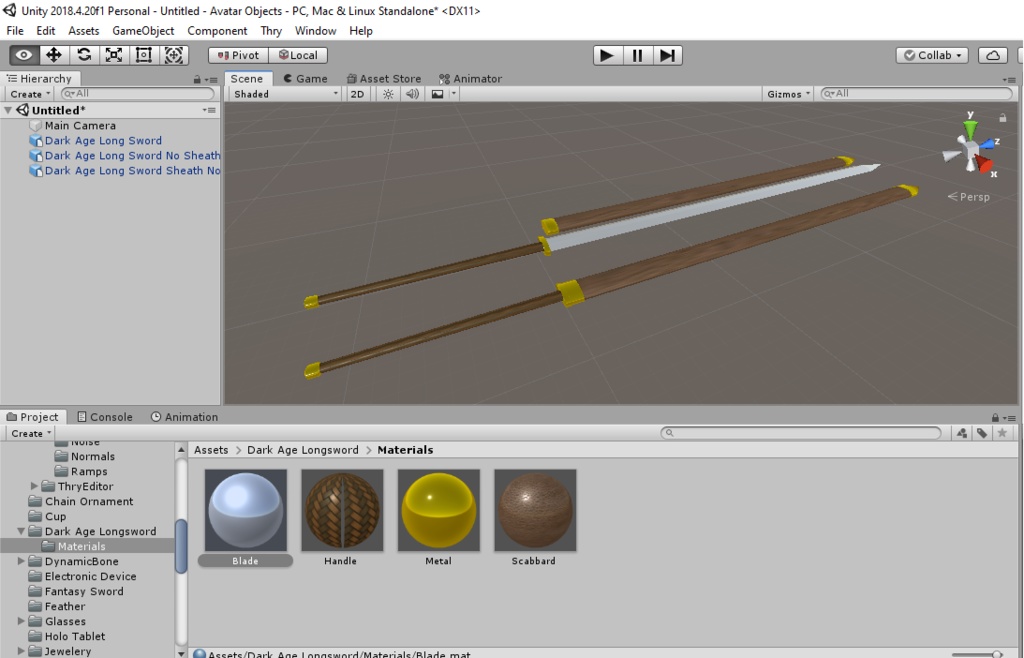The image size is (1024, 658).
Task: Select the Rotate tool
Action: click(x=84, y=55)
